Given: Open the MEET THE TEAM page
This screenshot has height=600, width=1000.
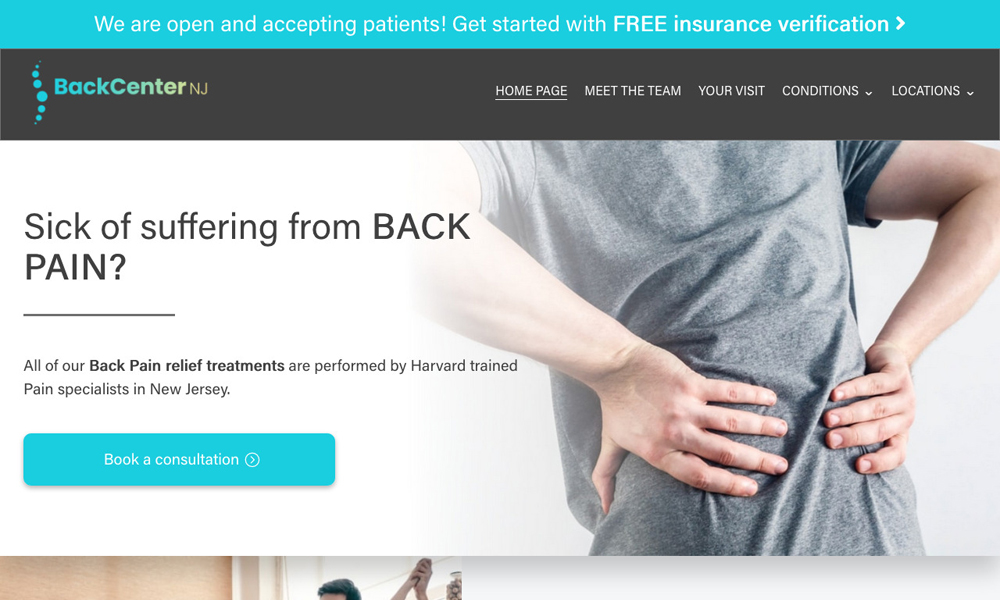Looking at the screenshot, I should coord(633,91).
